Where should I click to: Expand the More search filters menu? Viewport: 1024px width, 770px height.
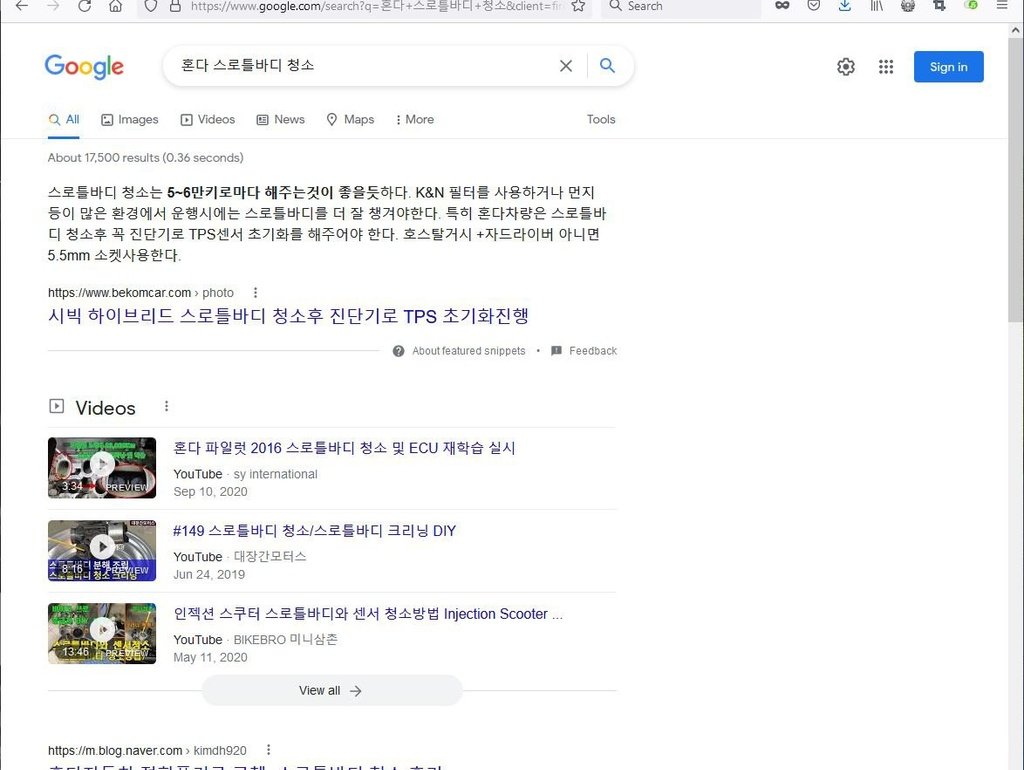click(414, 119)
